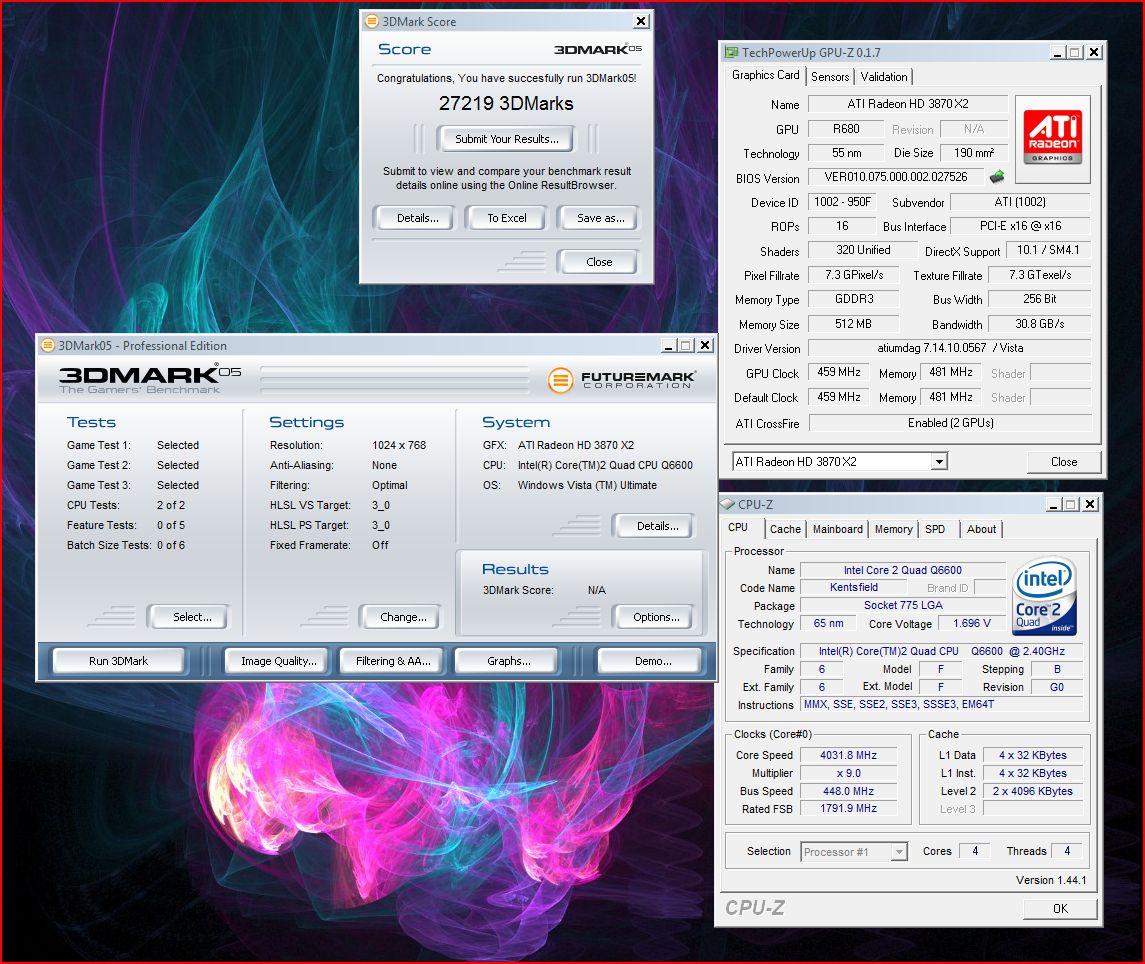Launch the Demo in 3DMark05
The height and width of the screenshot is (964, 1145).
coord(652,661)
